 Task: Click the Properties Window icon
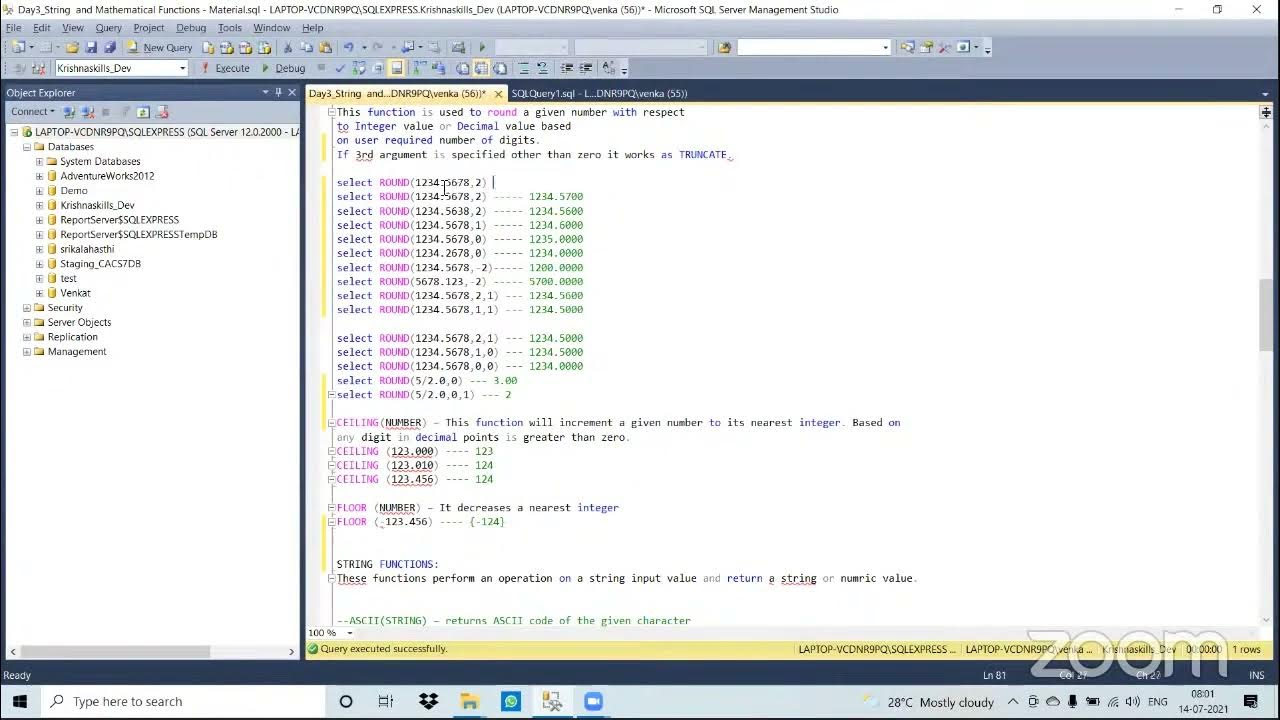926,47
